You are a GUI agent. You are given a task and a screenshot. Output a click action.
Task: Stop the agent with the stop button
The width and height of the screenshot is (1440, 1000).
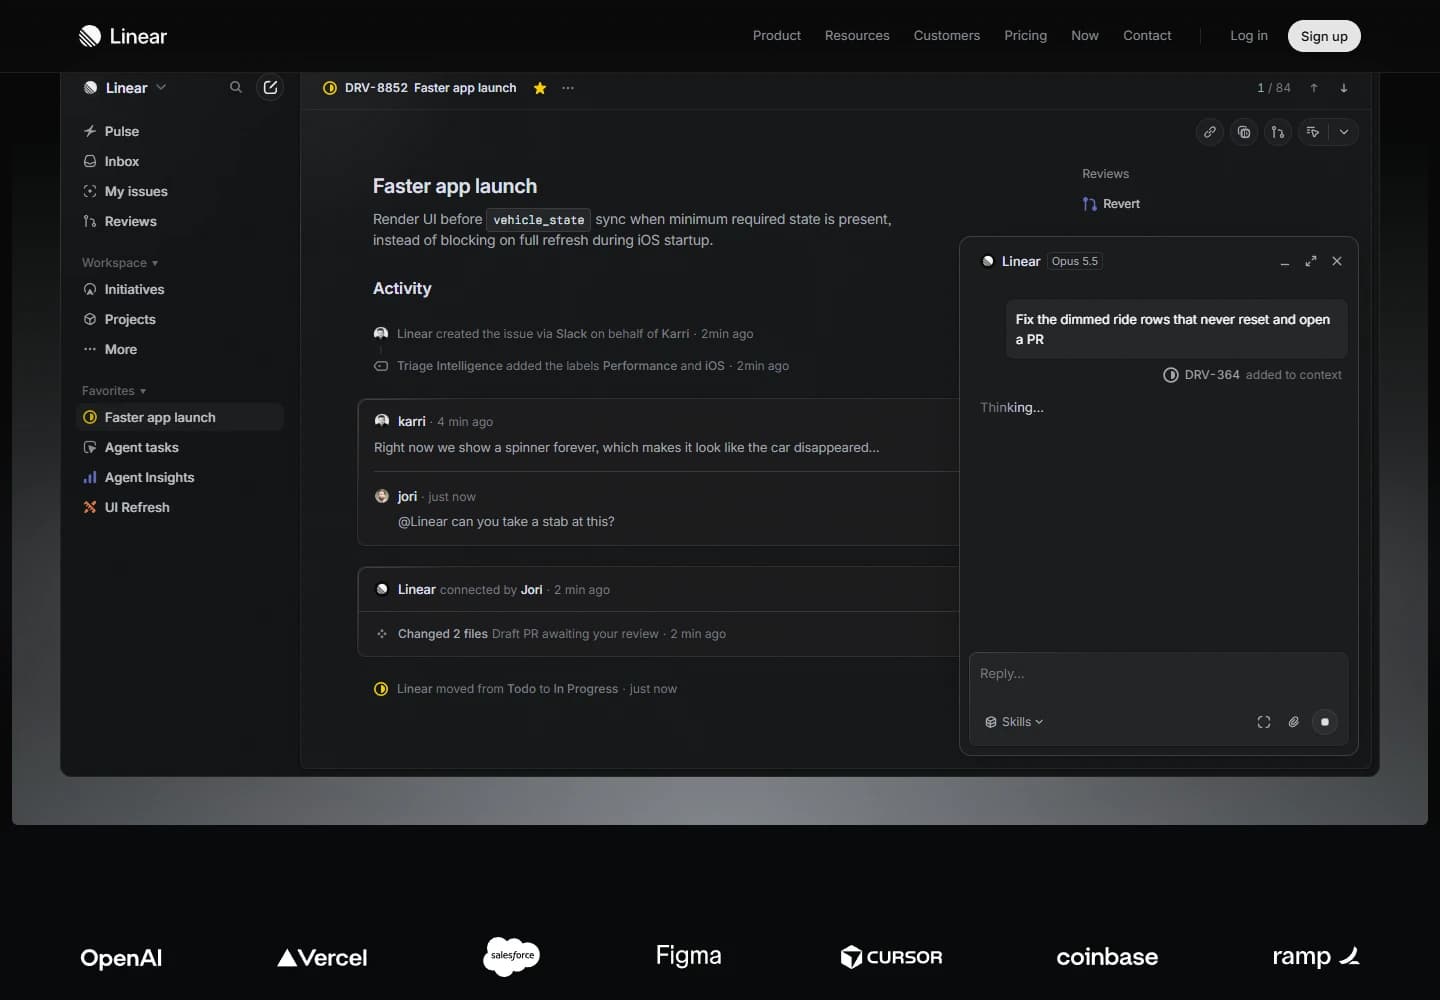(1325, 722)
